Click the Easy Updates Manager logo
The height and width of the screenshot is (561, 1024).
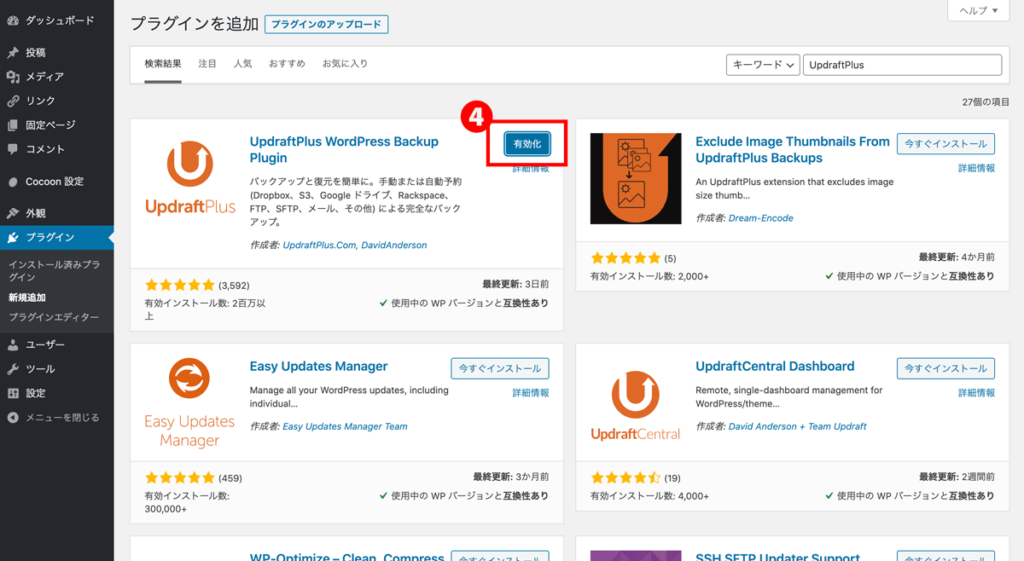(189, 402)
